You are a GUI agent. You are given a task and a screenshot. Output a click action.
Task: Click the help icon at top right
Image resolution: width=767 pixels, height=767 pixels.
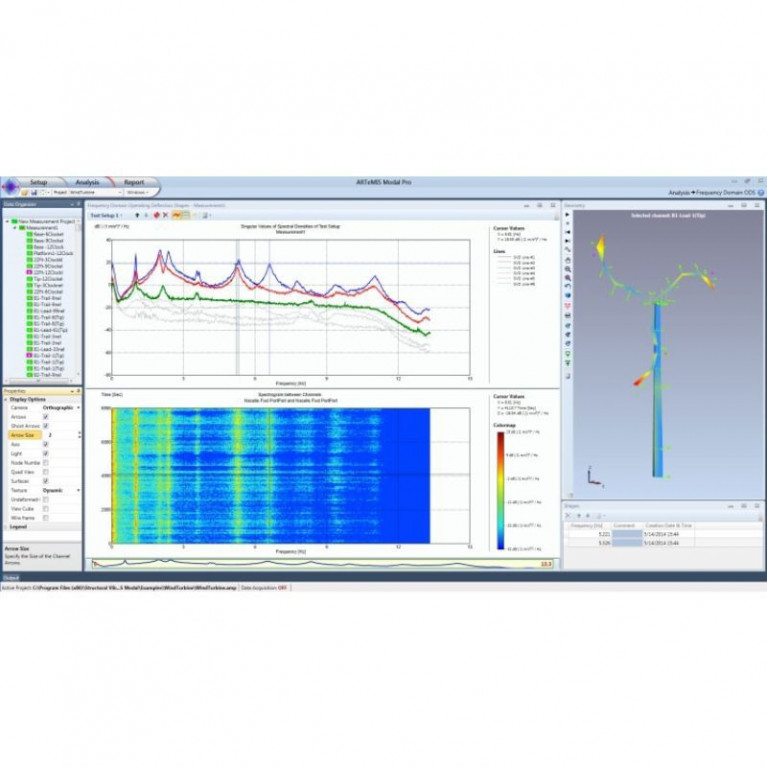click(761, 192)
